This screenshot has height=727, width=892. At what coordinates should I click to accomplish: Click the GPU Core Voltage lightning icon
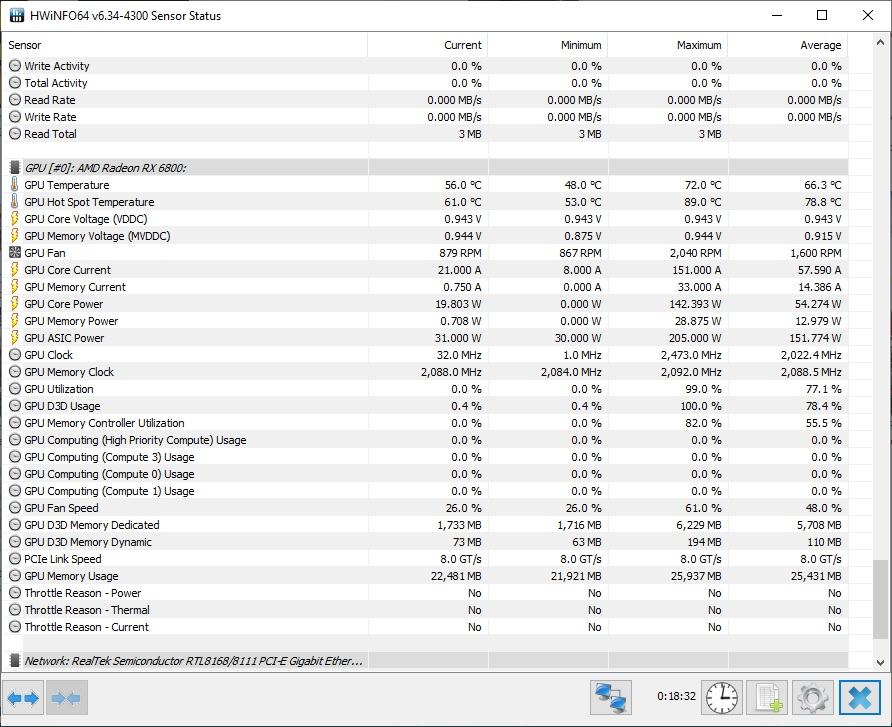pos(15,219)
